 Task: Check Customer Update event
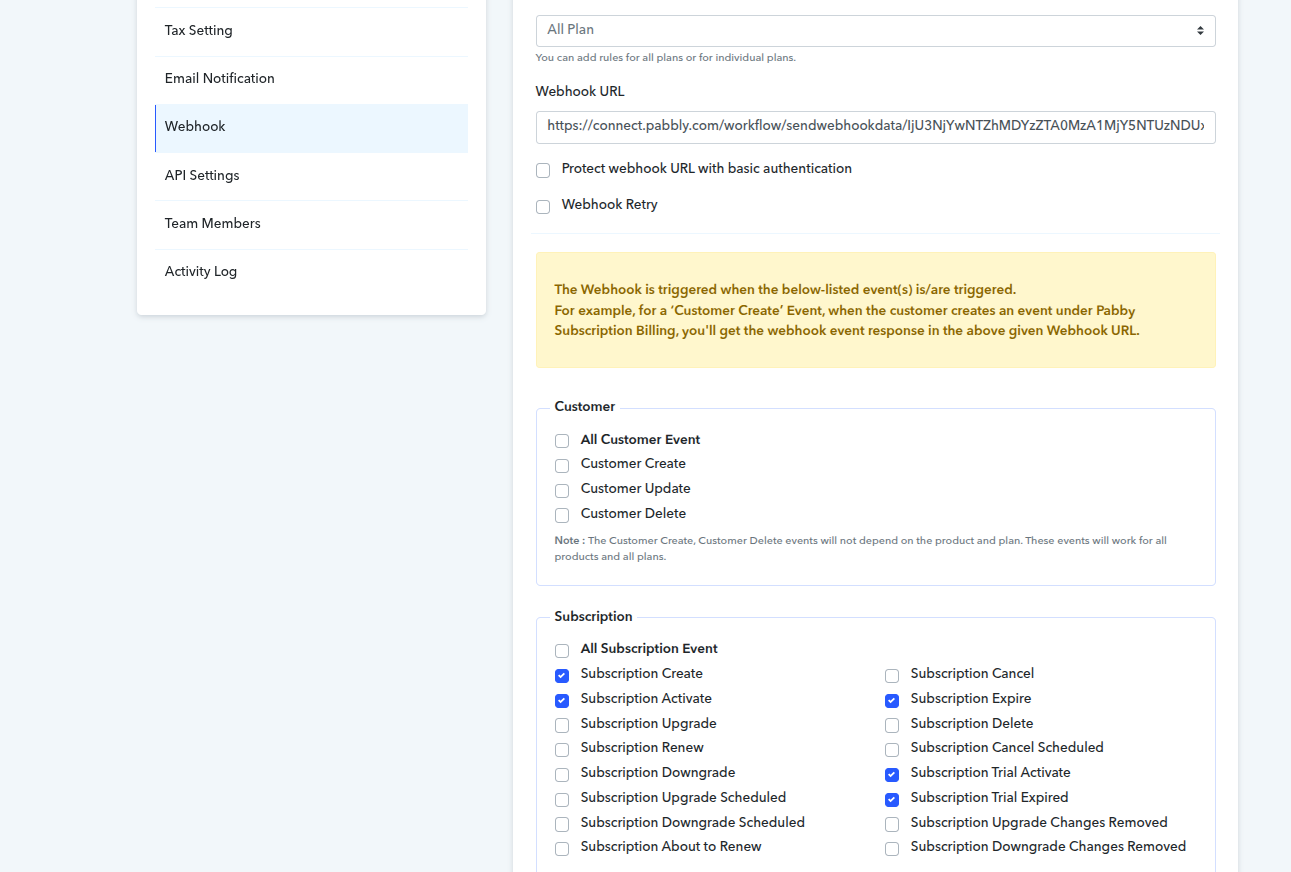click(x=562, y=490)
